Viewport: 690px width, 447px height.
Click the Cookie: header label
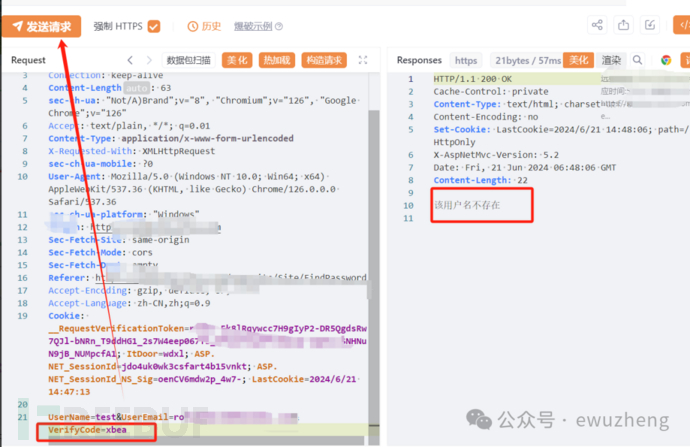coord(66,316)
